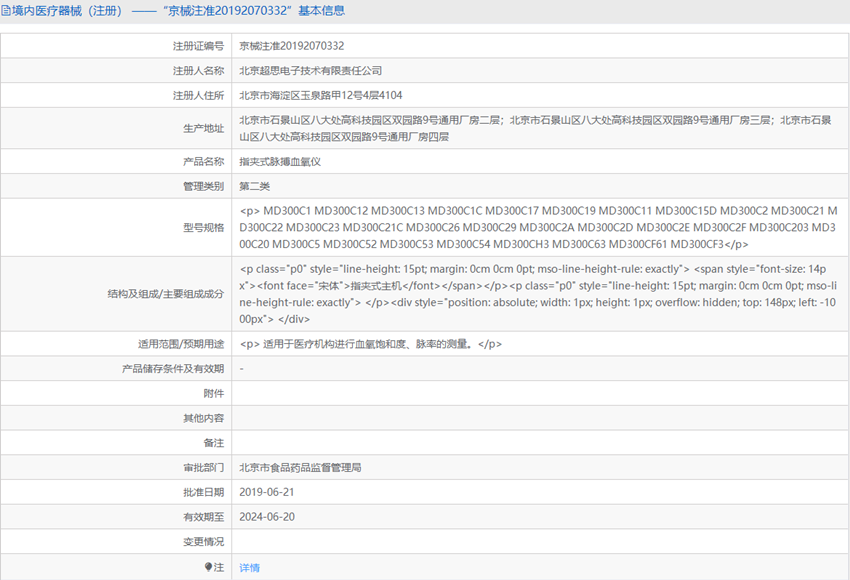Click the 注册人住所 label

[x=198, y=95]
